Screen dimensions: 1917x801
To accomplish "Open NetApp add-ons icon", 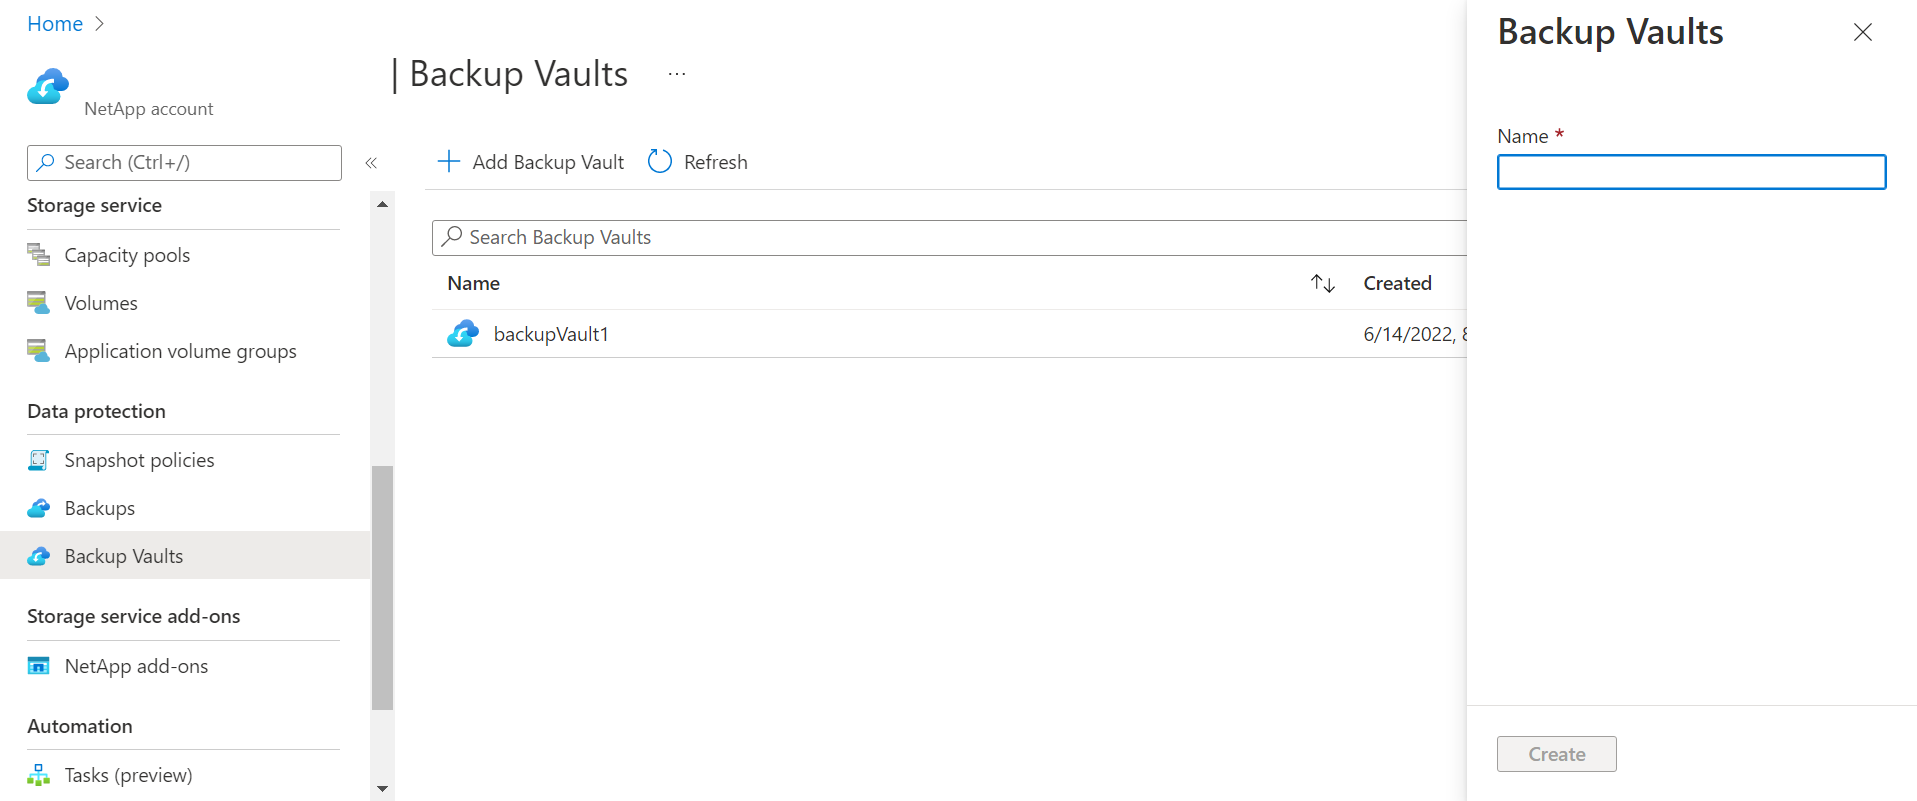I will [x=38, y=666].
